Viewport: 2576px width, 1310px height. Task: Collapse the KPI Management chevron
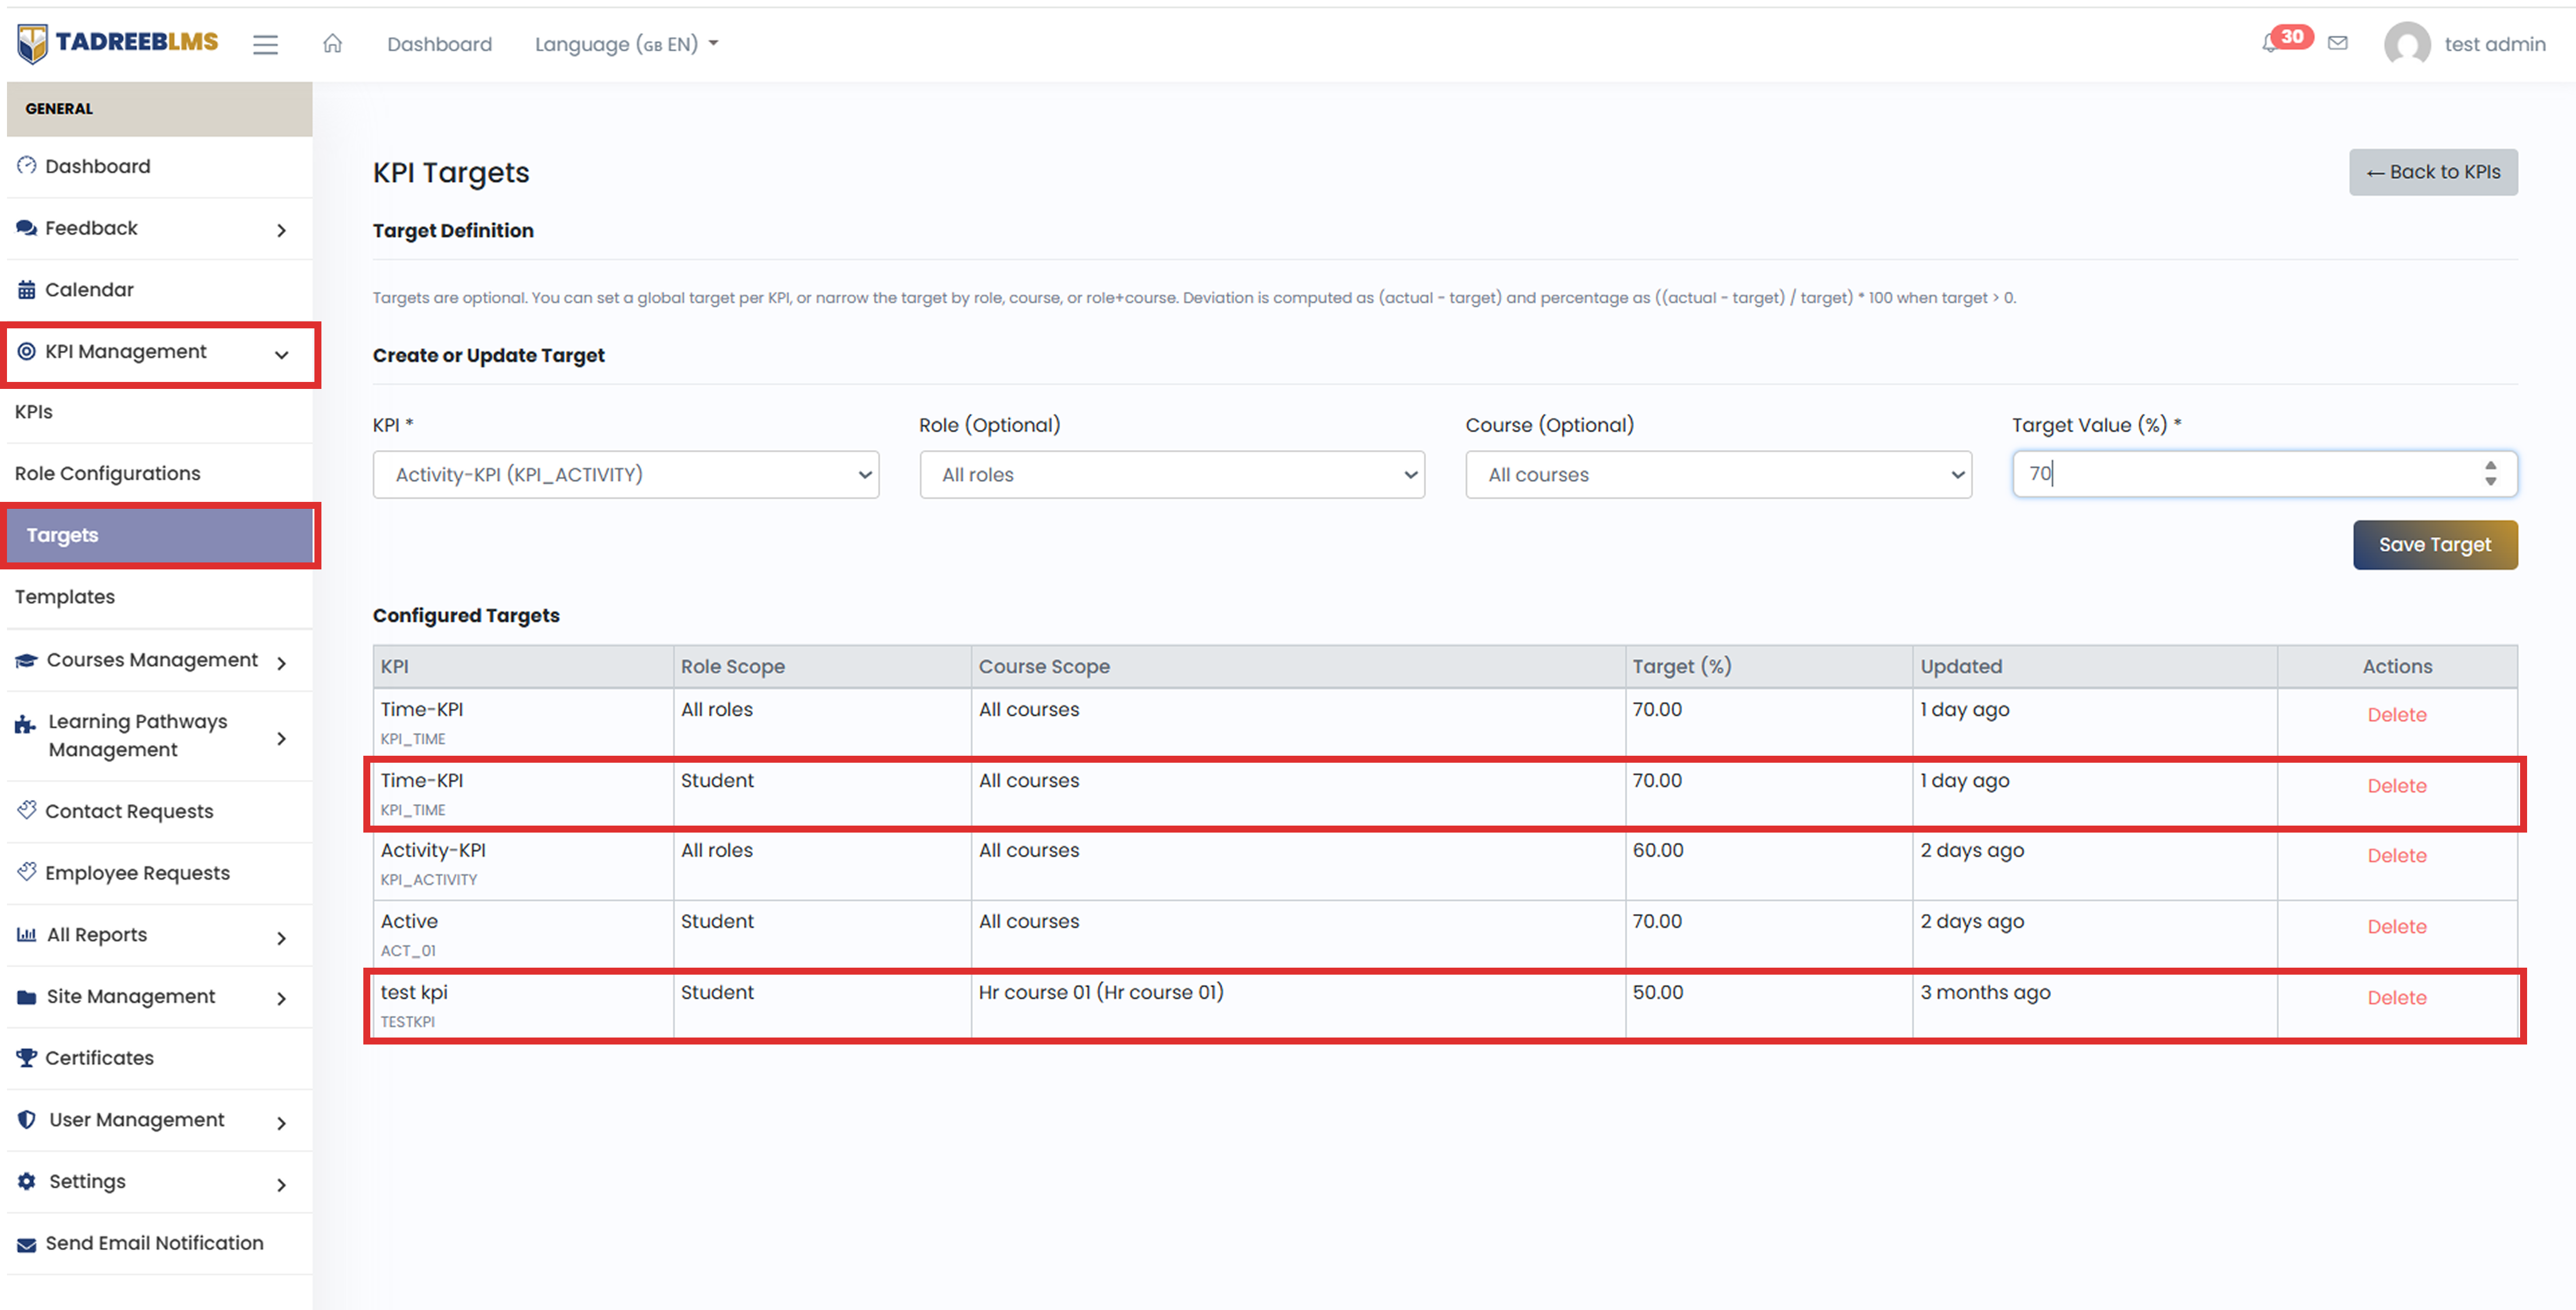(x=282, y=355)
